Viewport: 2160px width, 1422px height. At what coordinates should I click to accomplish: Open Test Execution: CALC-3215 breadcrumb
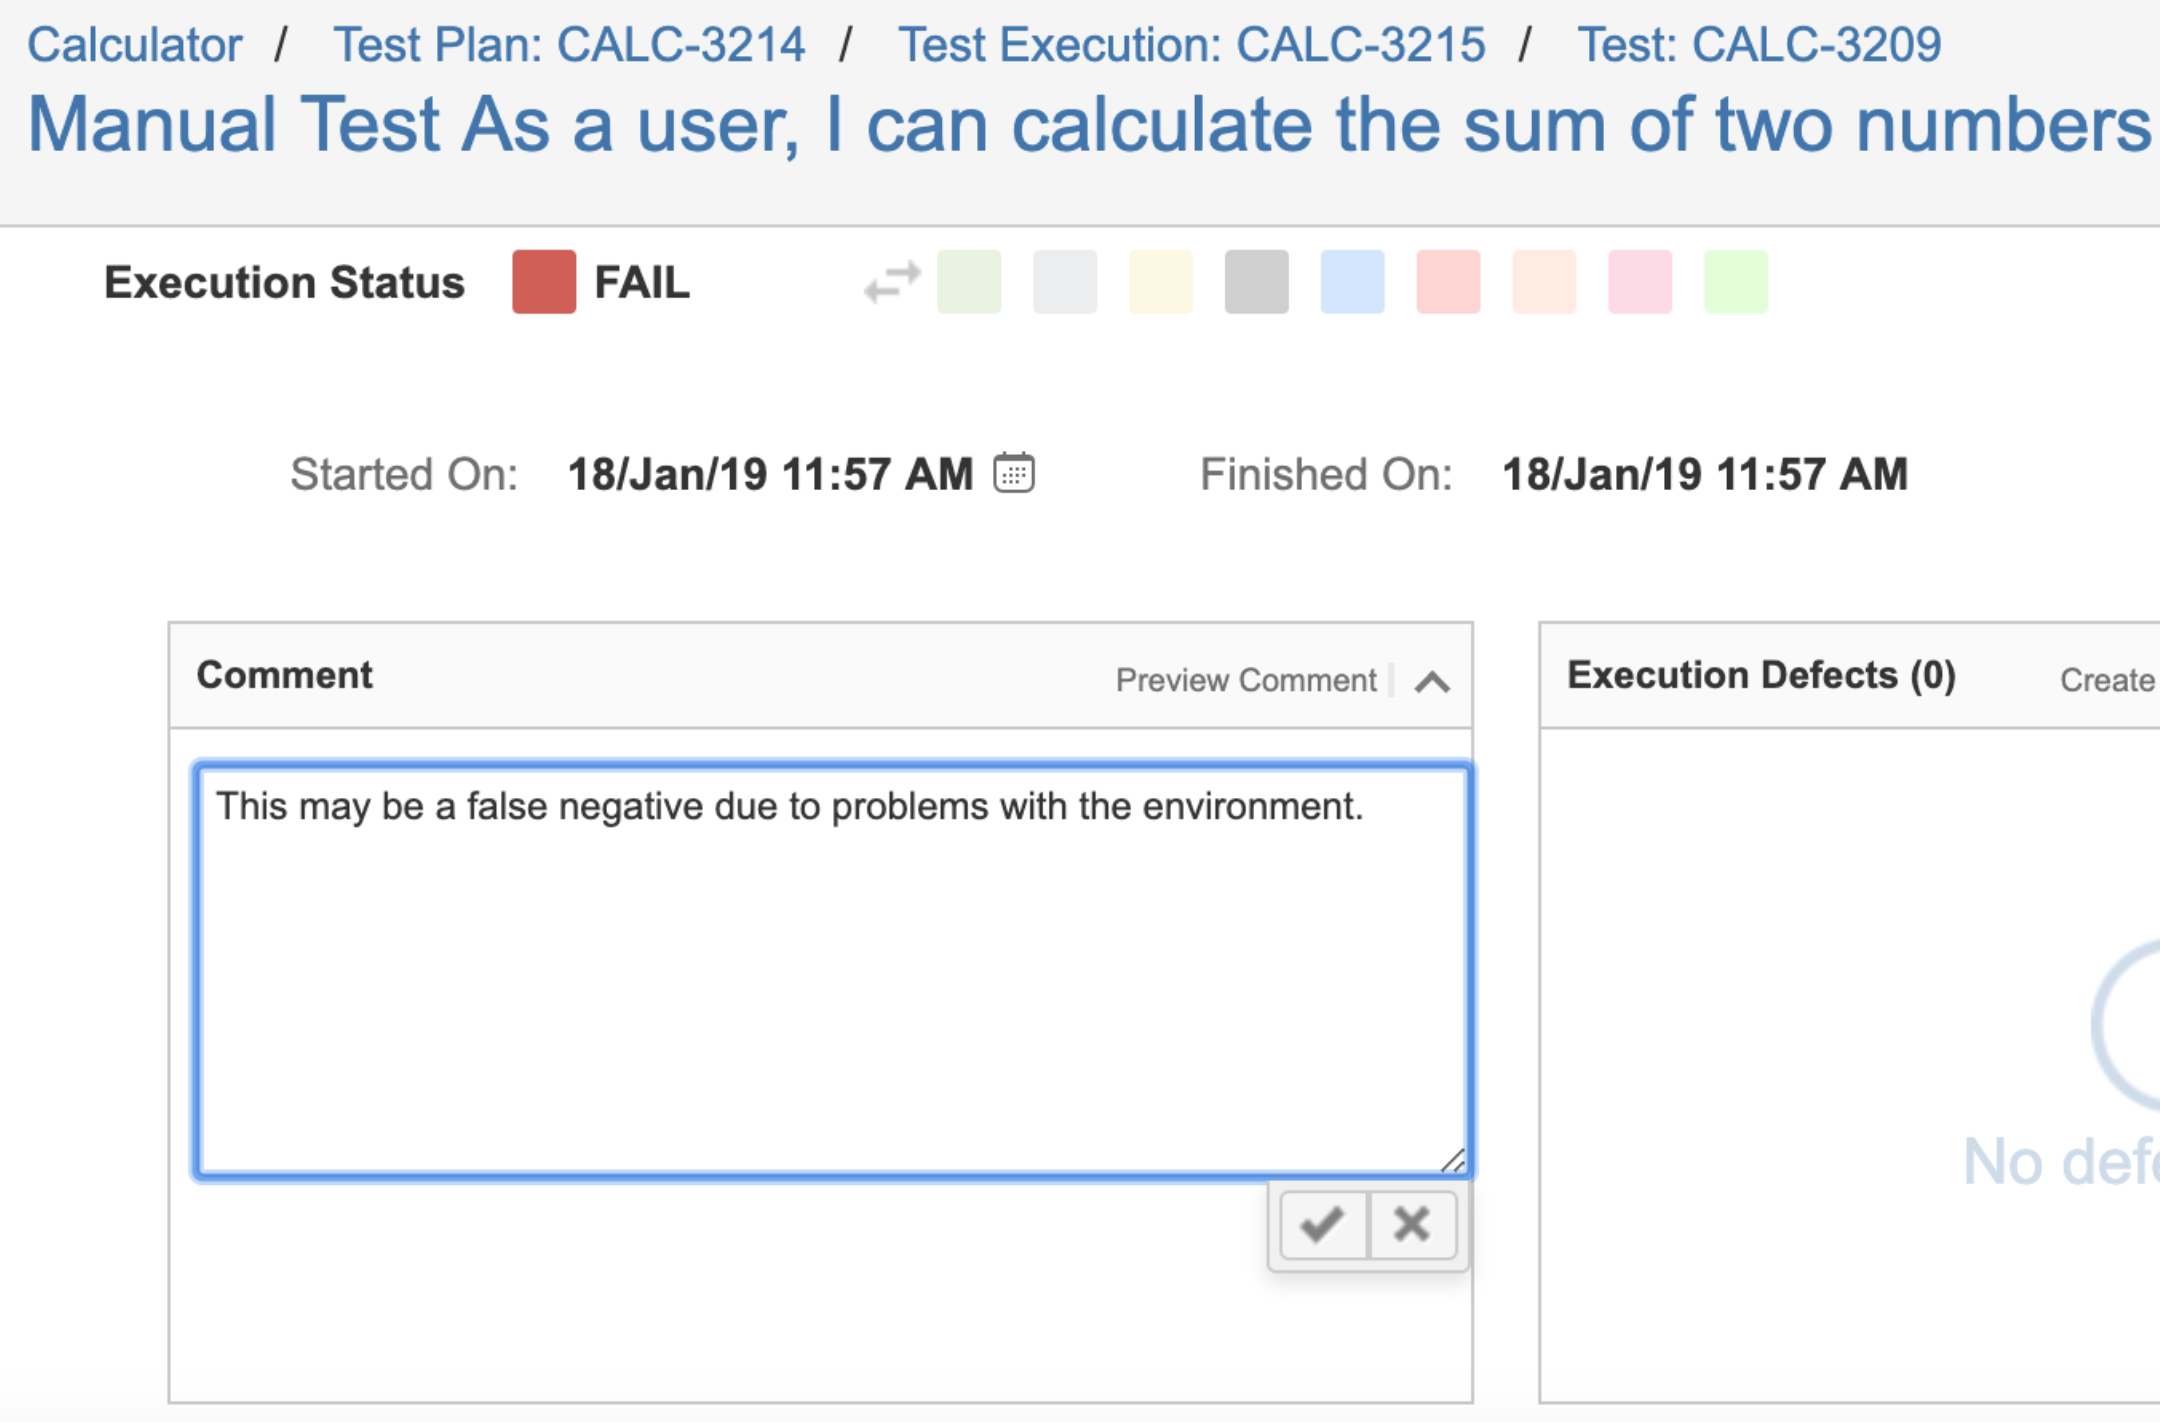1191,45
